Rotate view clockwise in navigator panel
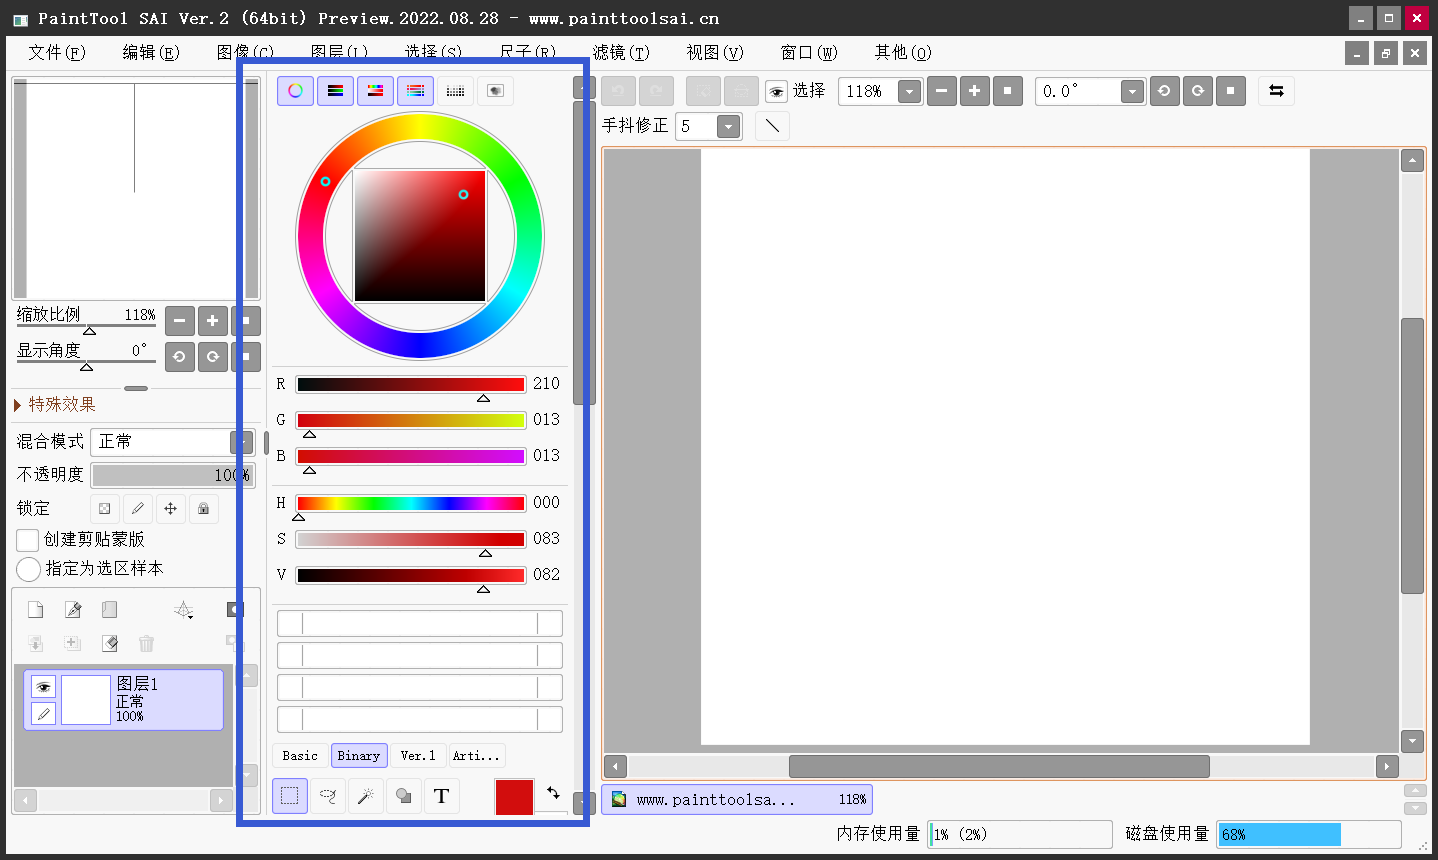Image resolution: width=1438 pixels, height=860 pixels. click(x=212, y=356)
